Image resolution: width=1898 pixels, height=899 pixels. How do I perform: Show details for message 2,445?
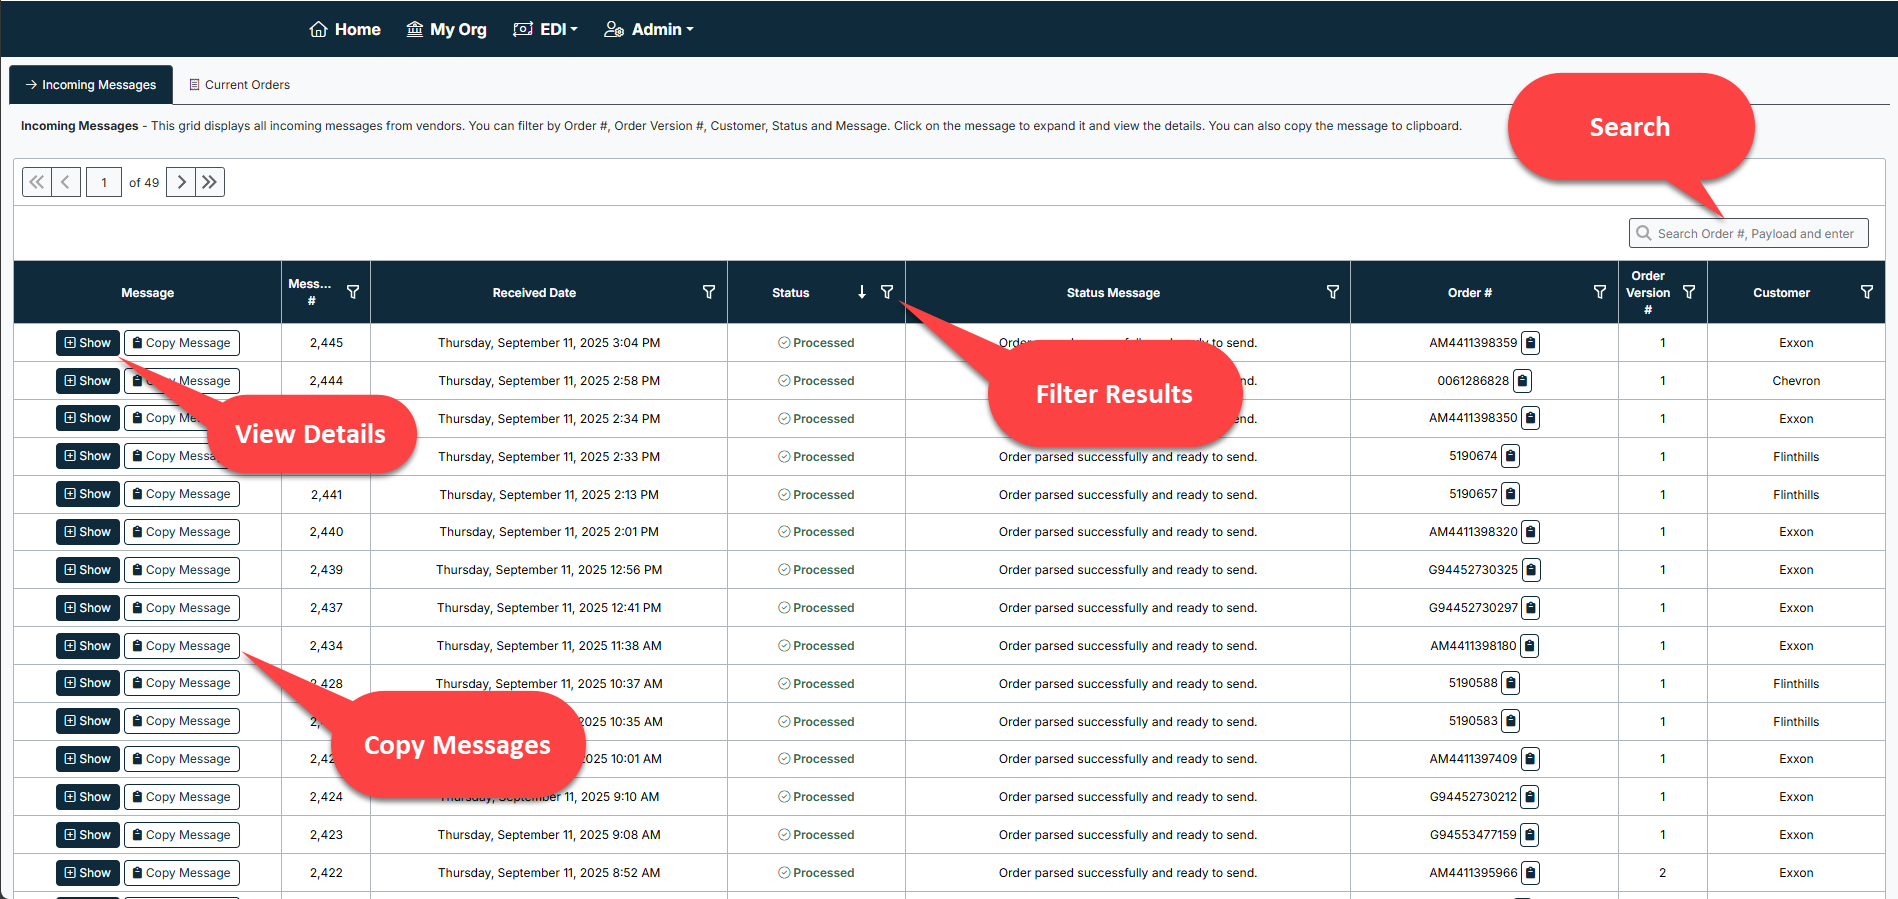[88, 343]
